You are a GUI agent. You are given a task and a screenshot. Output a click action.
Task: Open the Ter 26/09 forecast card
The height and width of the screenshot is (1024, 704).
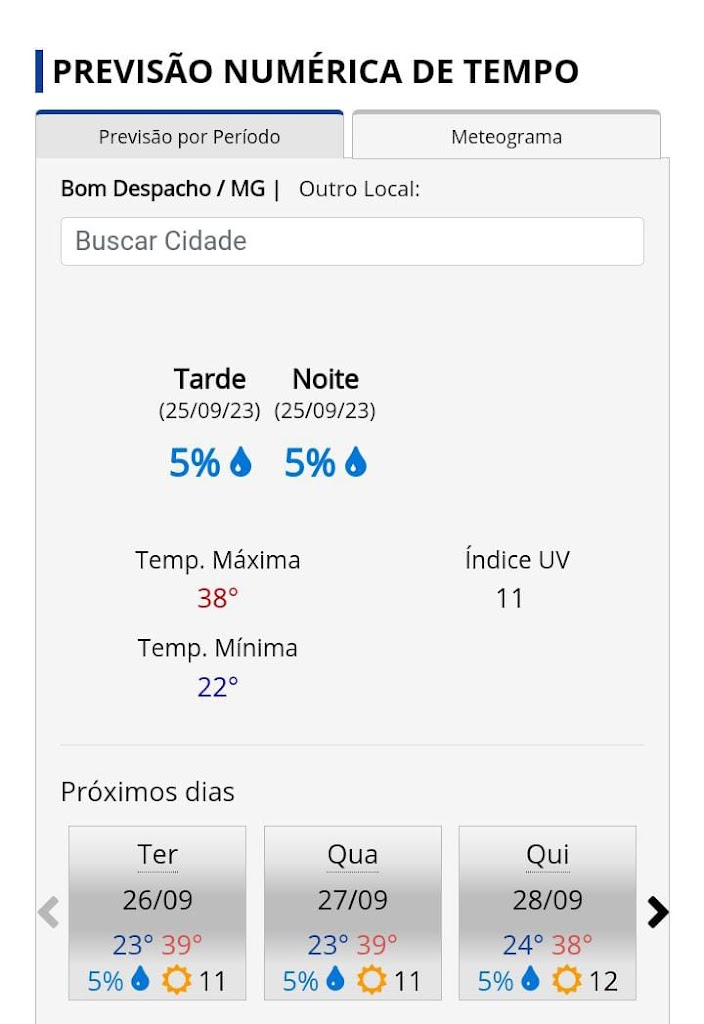[157, 900]
